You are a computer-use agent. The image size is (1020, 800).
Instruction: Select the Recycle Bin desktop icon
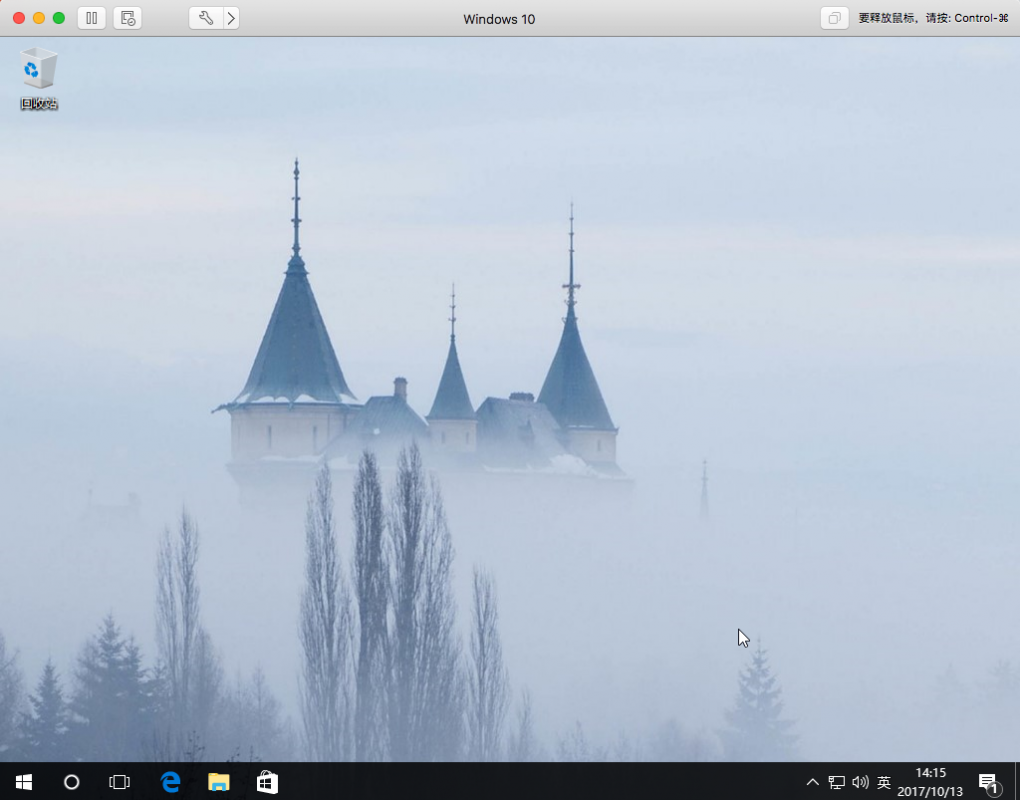coord(38,78)
